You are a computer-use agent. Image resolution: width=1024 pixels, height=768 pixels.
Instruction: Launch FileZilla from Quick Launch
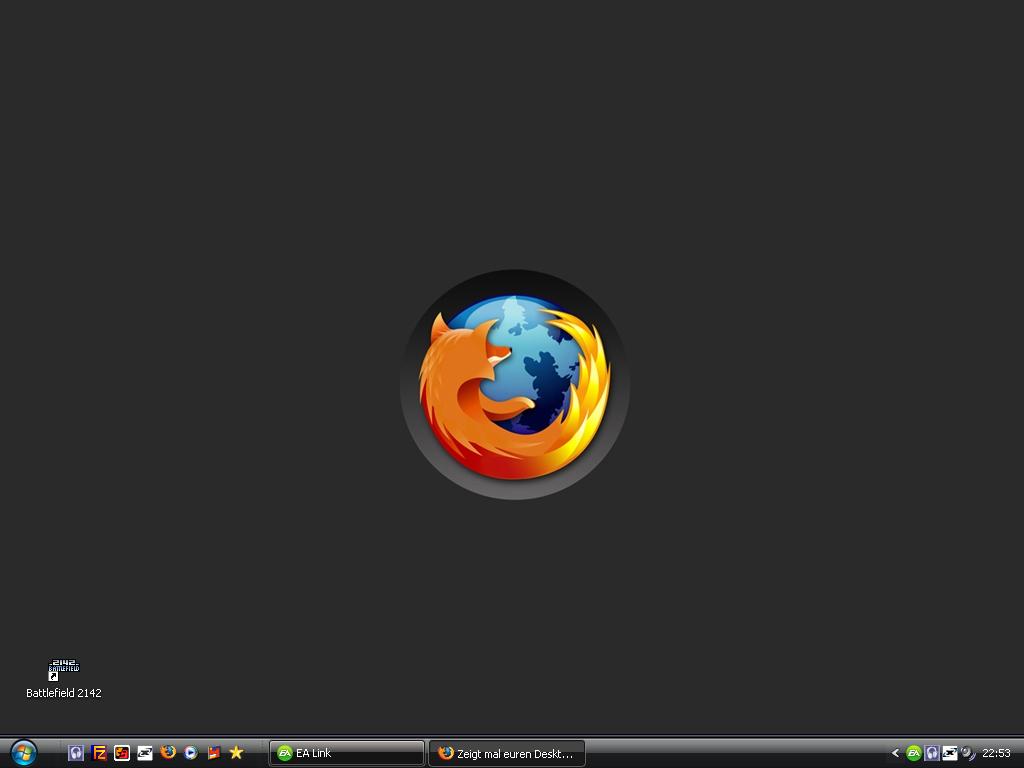pyautogui.click(x=99, y=753)
